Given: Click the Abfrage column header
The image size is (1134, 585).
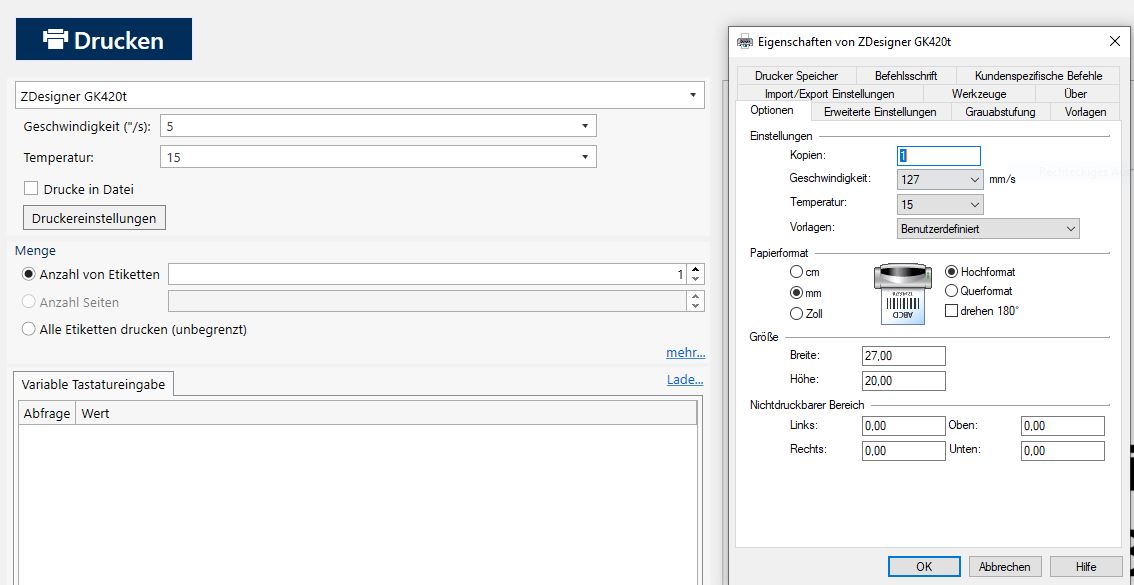Looking at the screenshot, I should click(47, 414).
